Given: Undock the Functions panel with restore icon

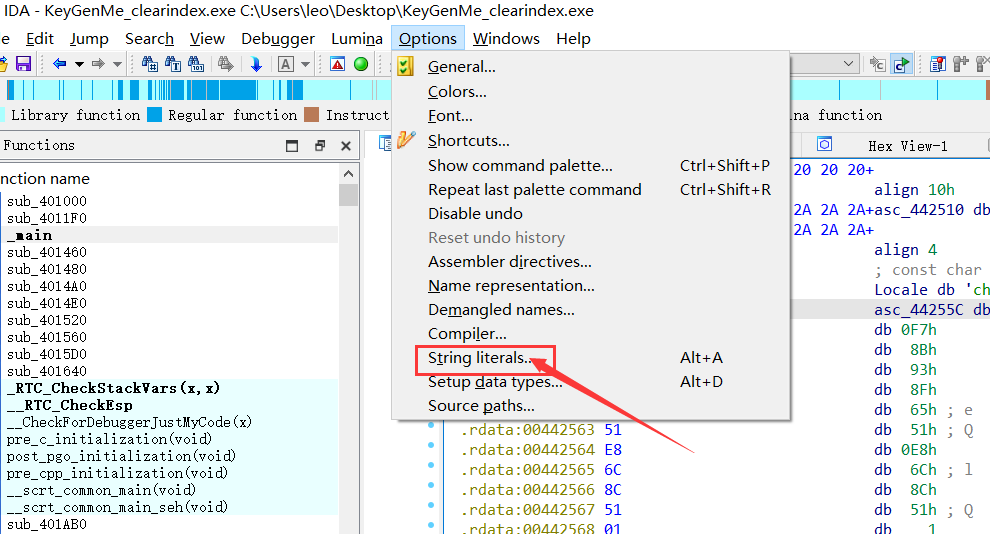Looking at the screenshot, I should (320, 146).
